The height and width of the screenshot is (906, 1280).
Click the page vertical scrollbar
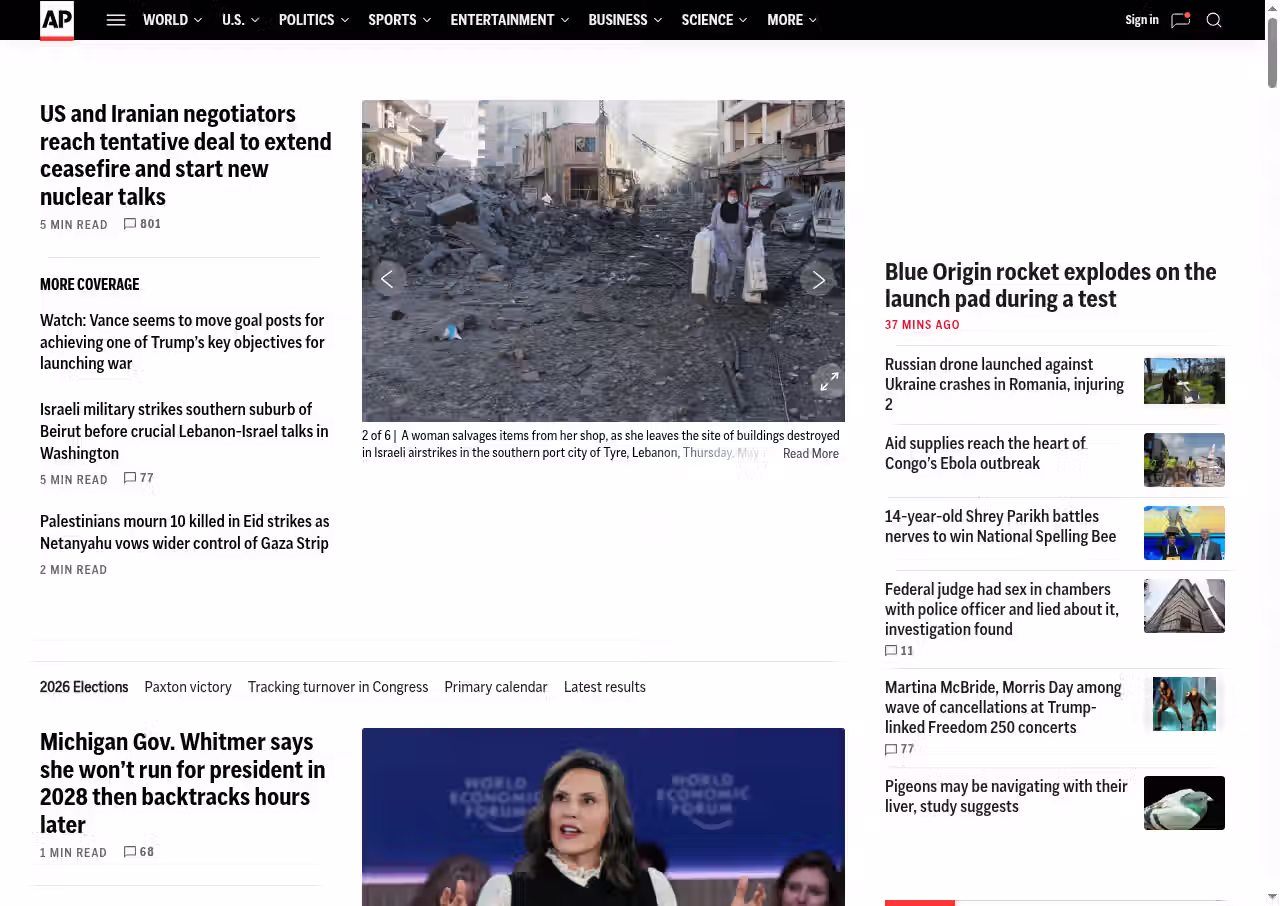coord(1272,453)
